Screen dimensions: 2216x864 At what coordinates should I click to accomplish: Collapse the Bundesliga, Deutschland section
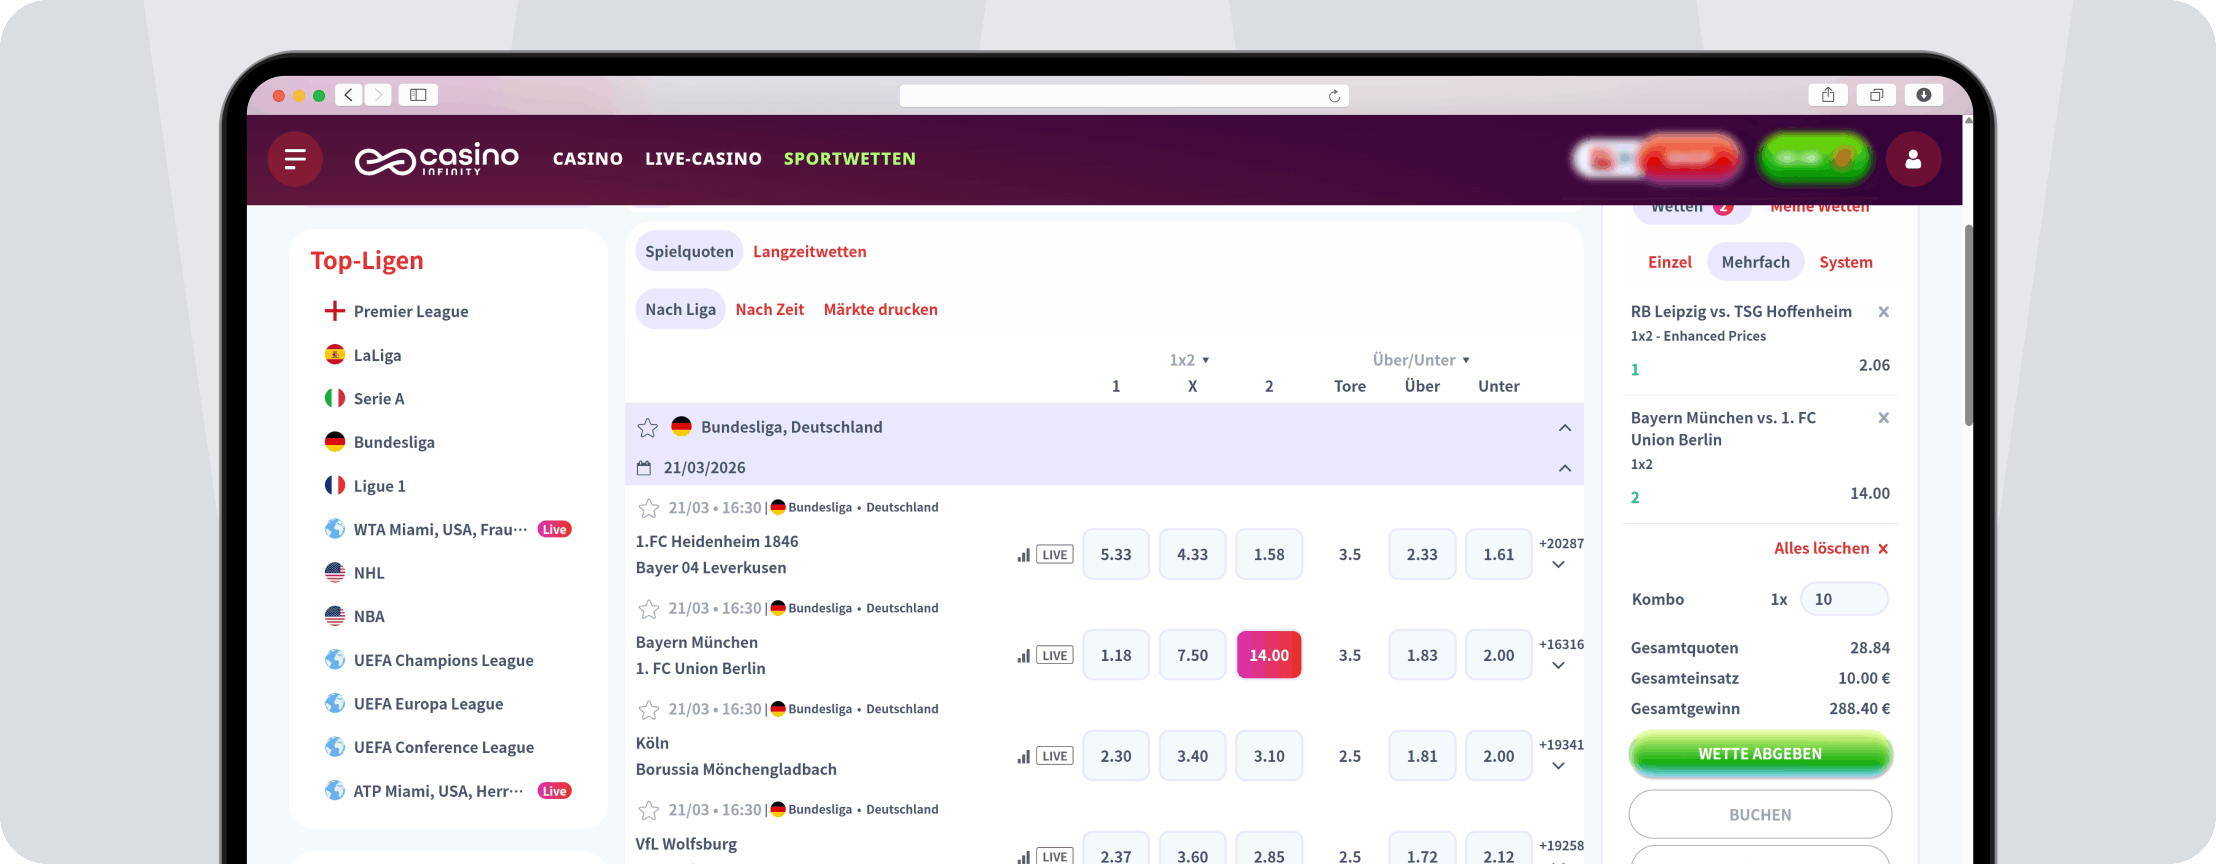(1565, 428)
